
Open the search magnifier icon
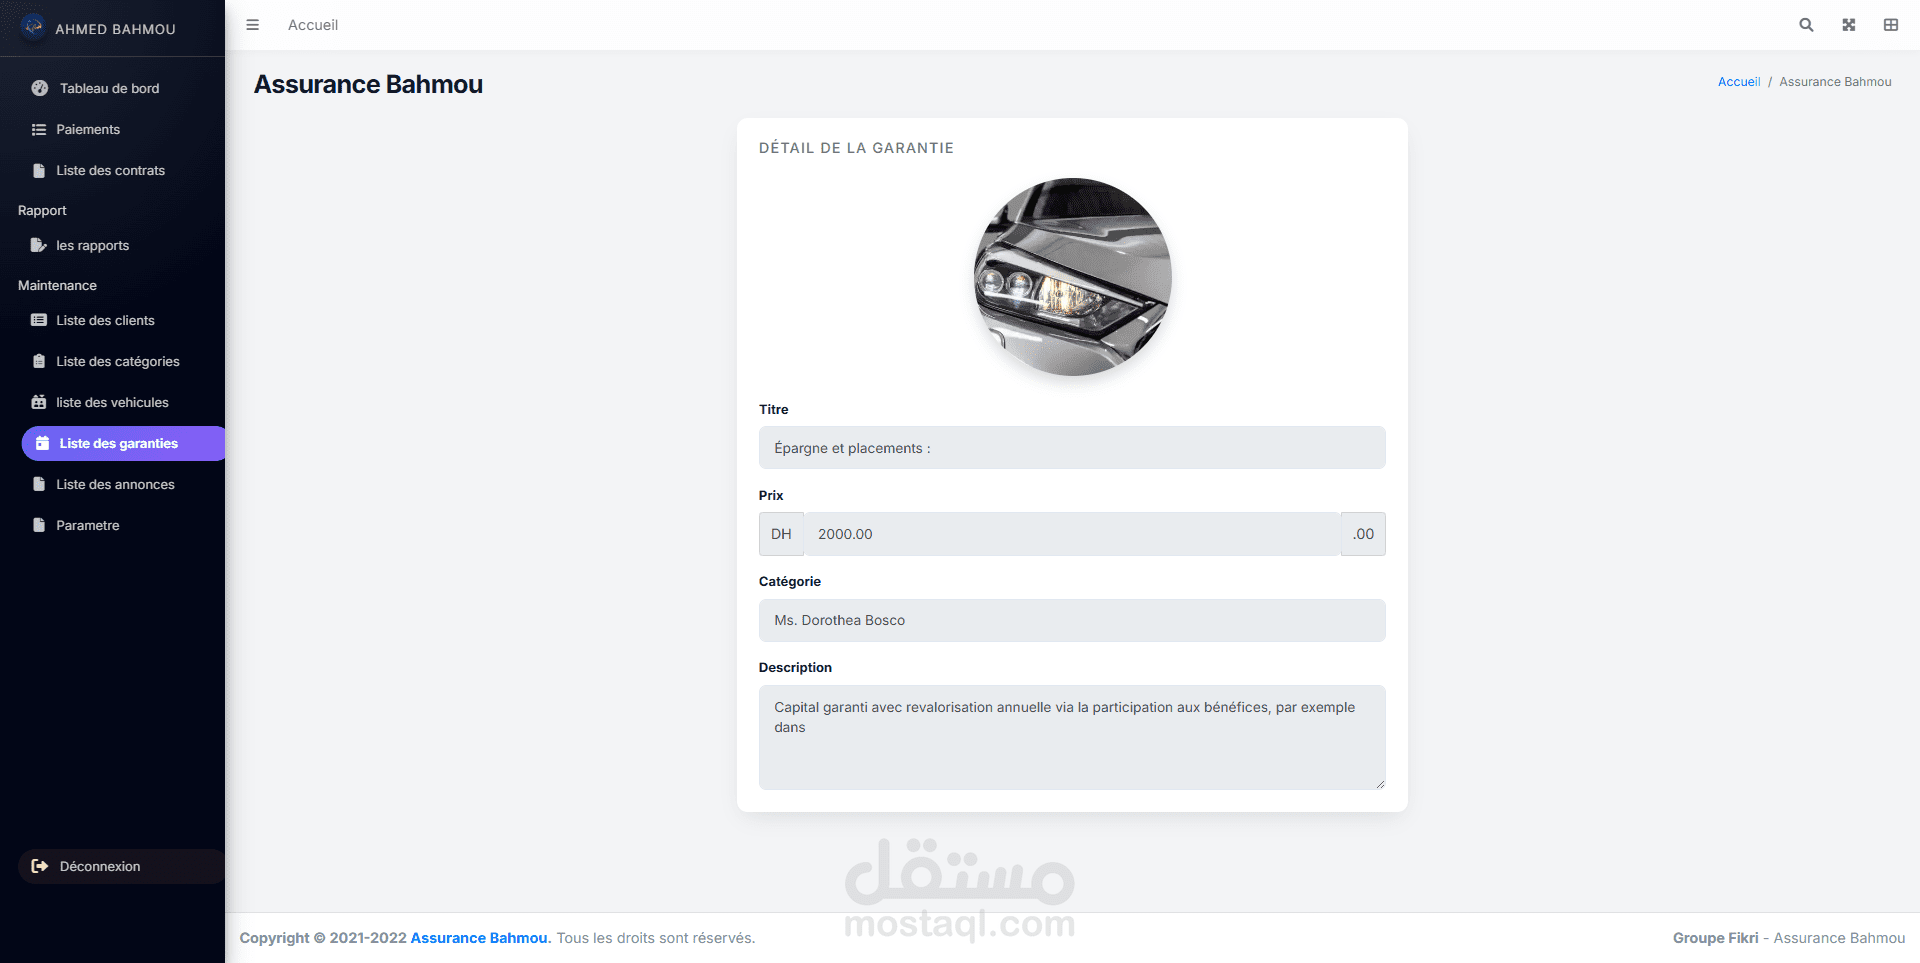[1806, 25]
